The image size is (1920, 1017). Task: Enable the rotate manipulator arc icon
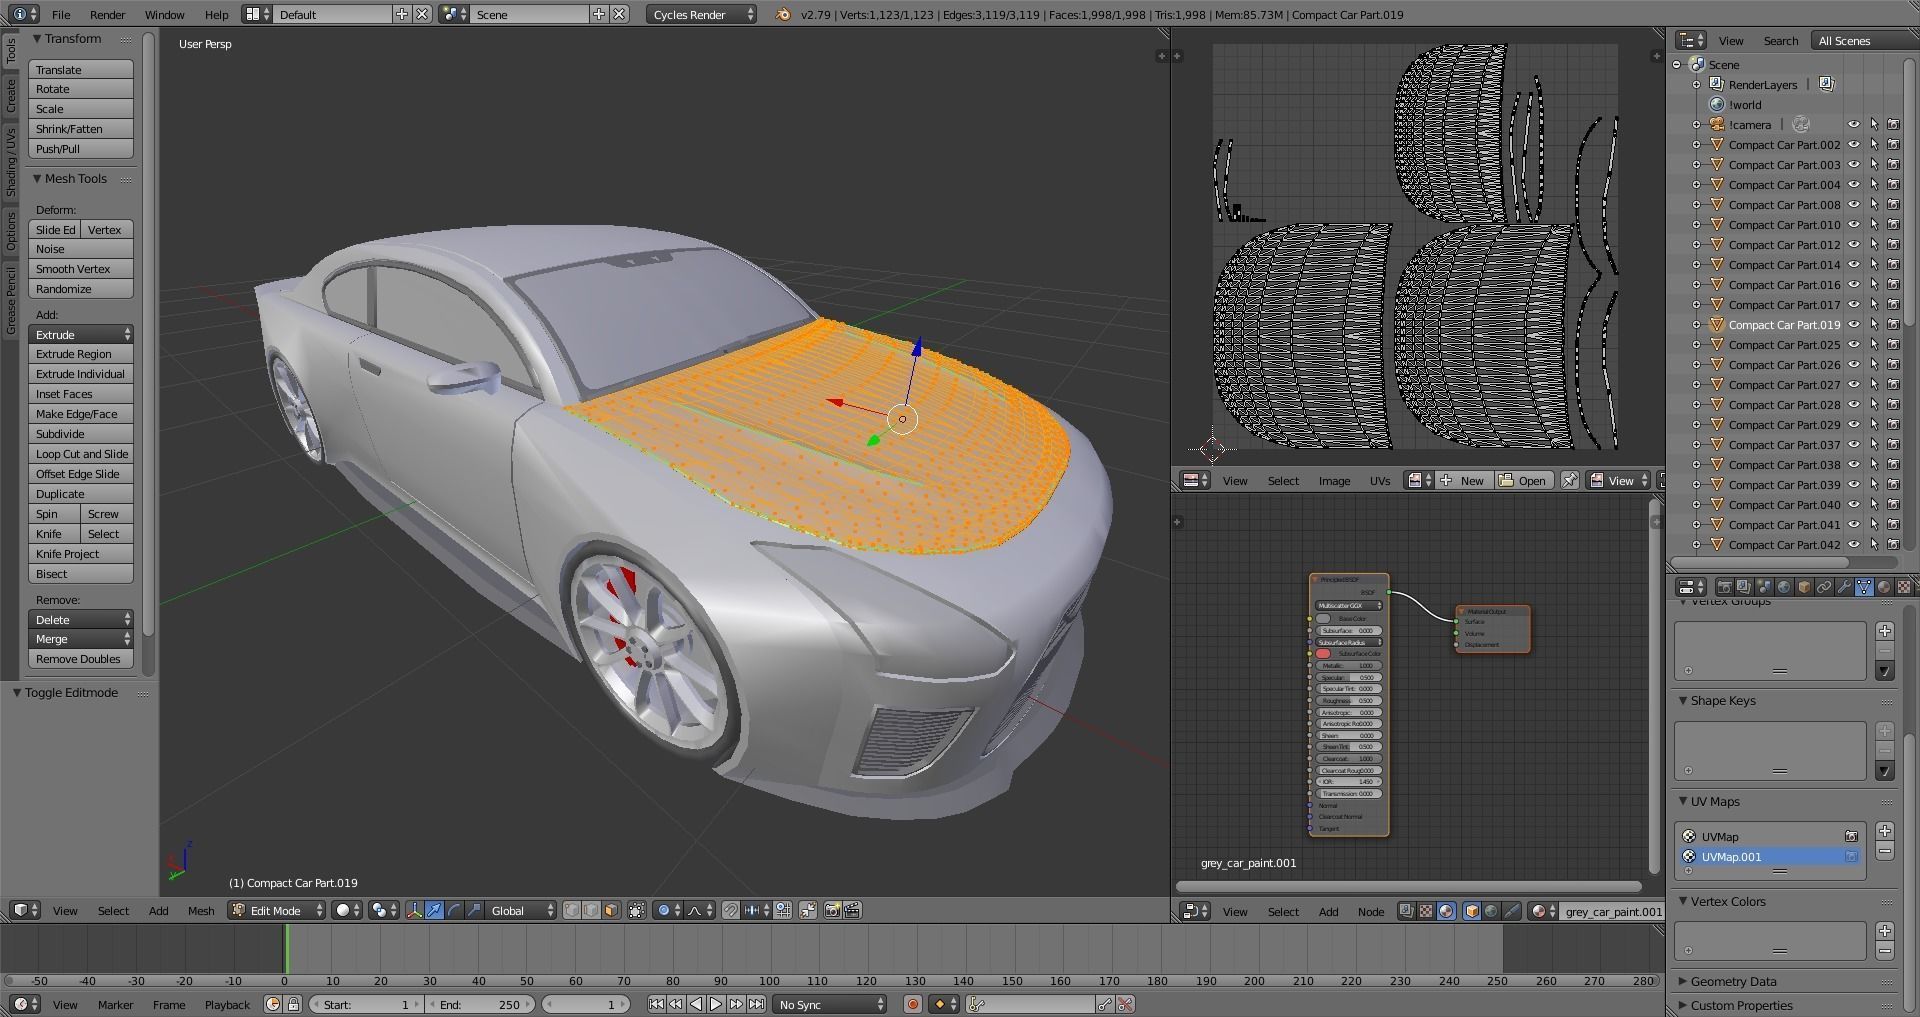click(454, 910)
